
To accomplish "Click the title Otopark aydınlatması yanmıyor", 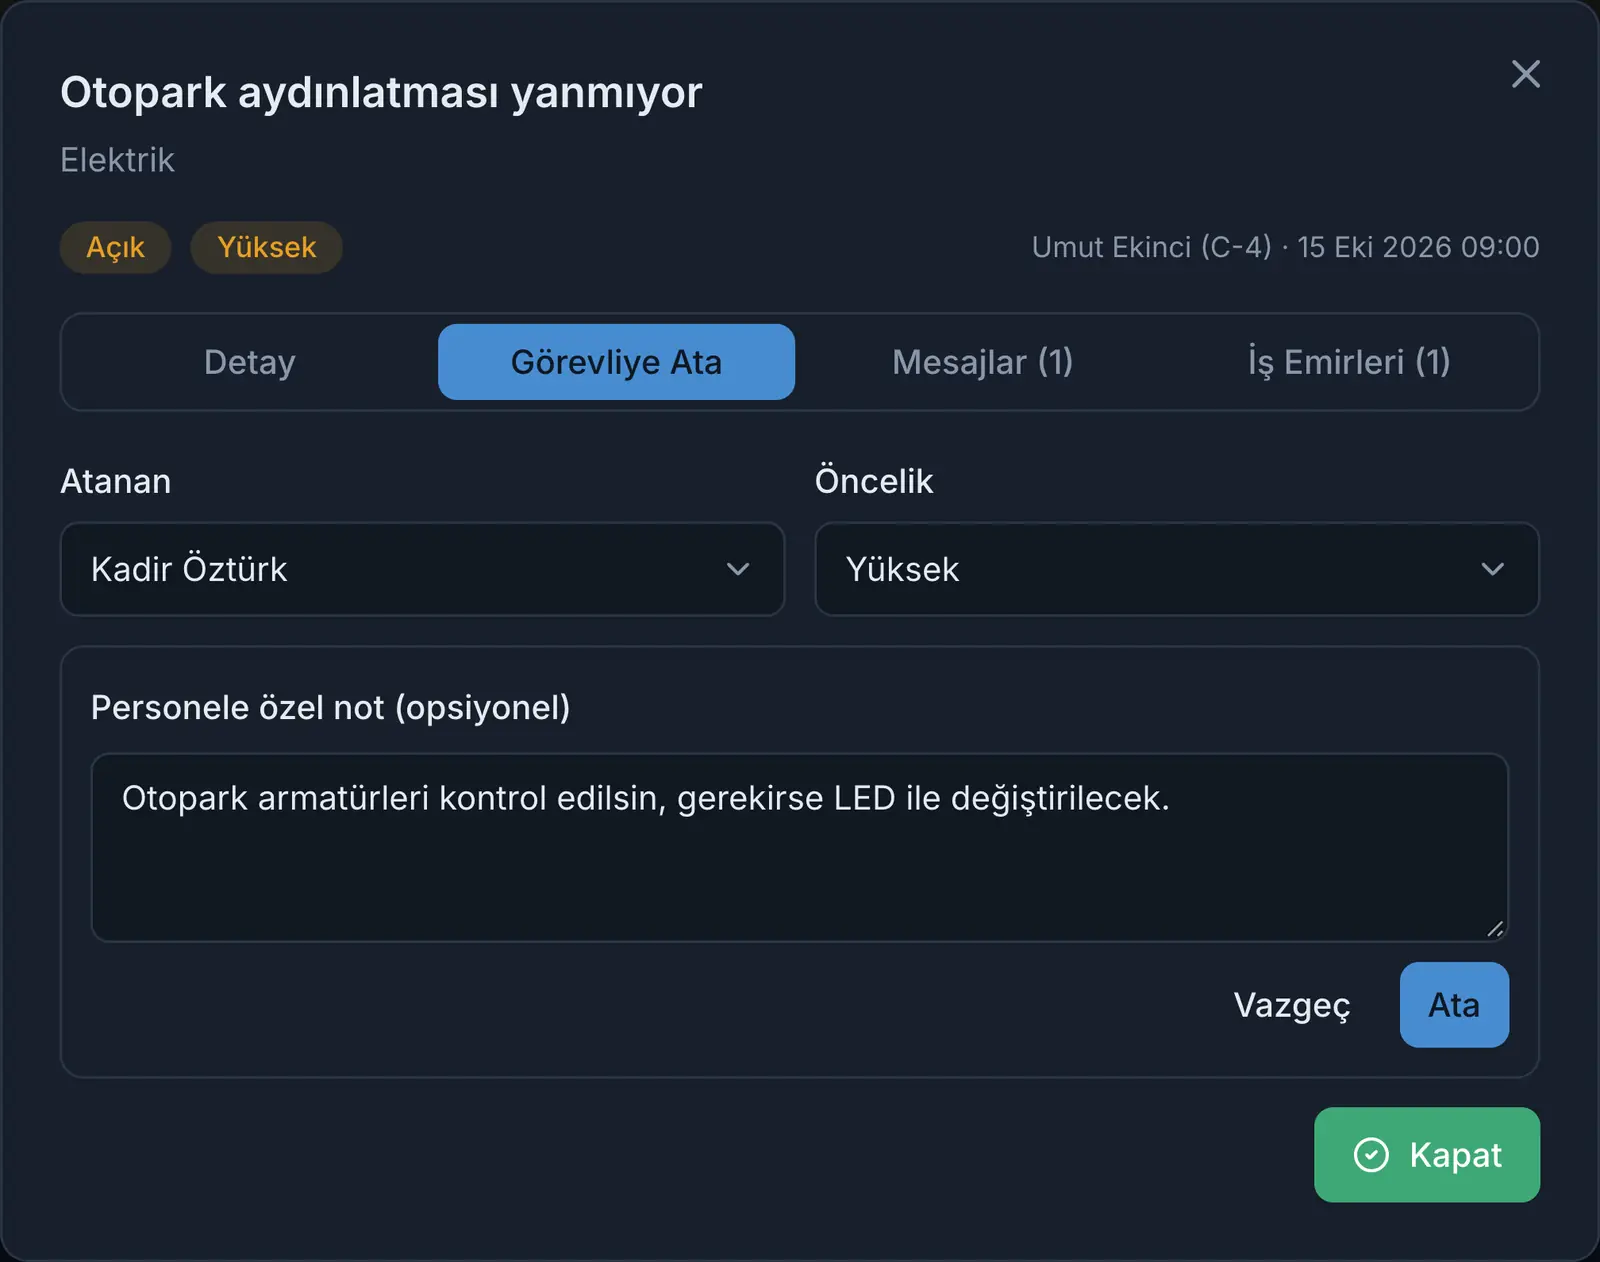I will tap(381, 92).
